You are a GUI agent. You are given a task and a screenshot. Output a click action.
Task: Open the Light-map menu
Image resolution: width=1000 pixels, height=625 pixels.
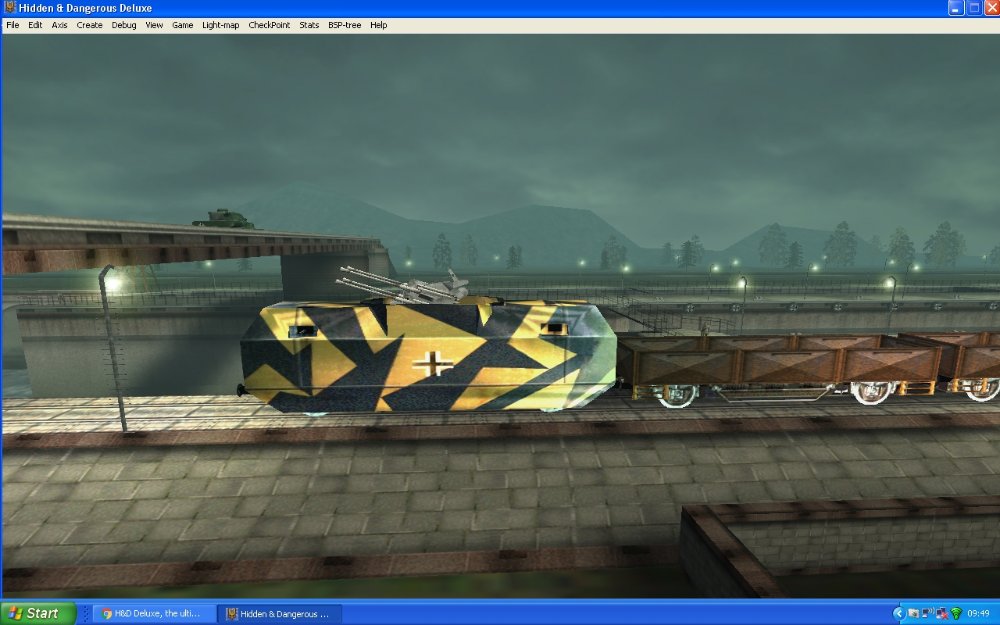[x=221, y=25]
